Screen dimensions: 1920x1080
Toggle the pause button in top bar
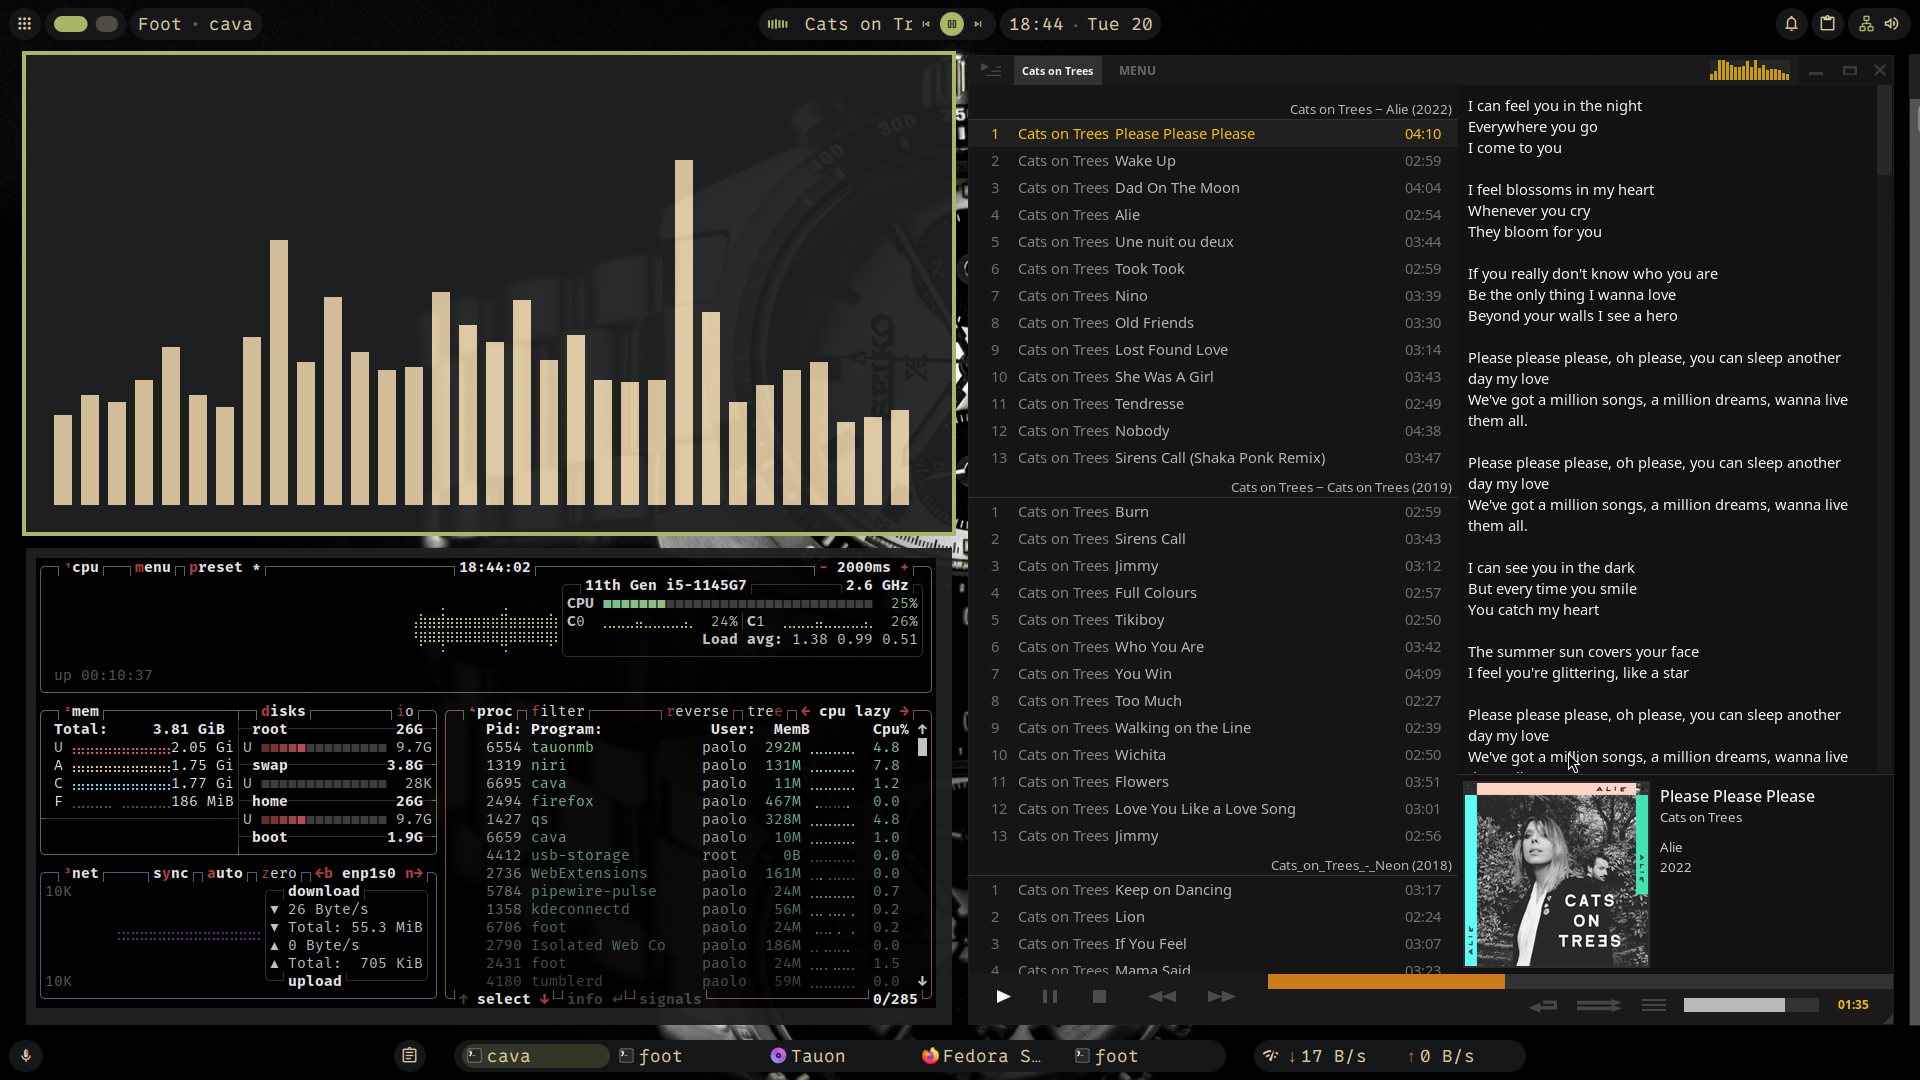click(951, 24)
